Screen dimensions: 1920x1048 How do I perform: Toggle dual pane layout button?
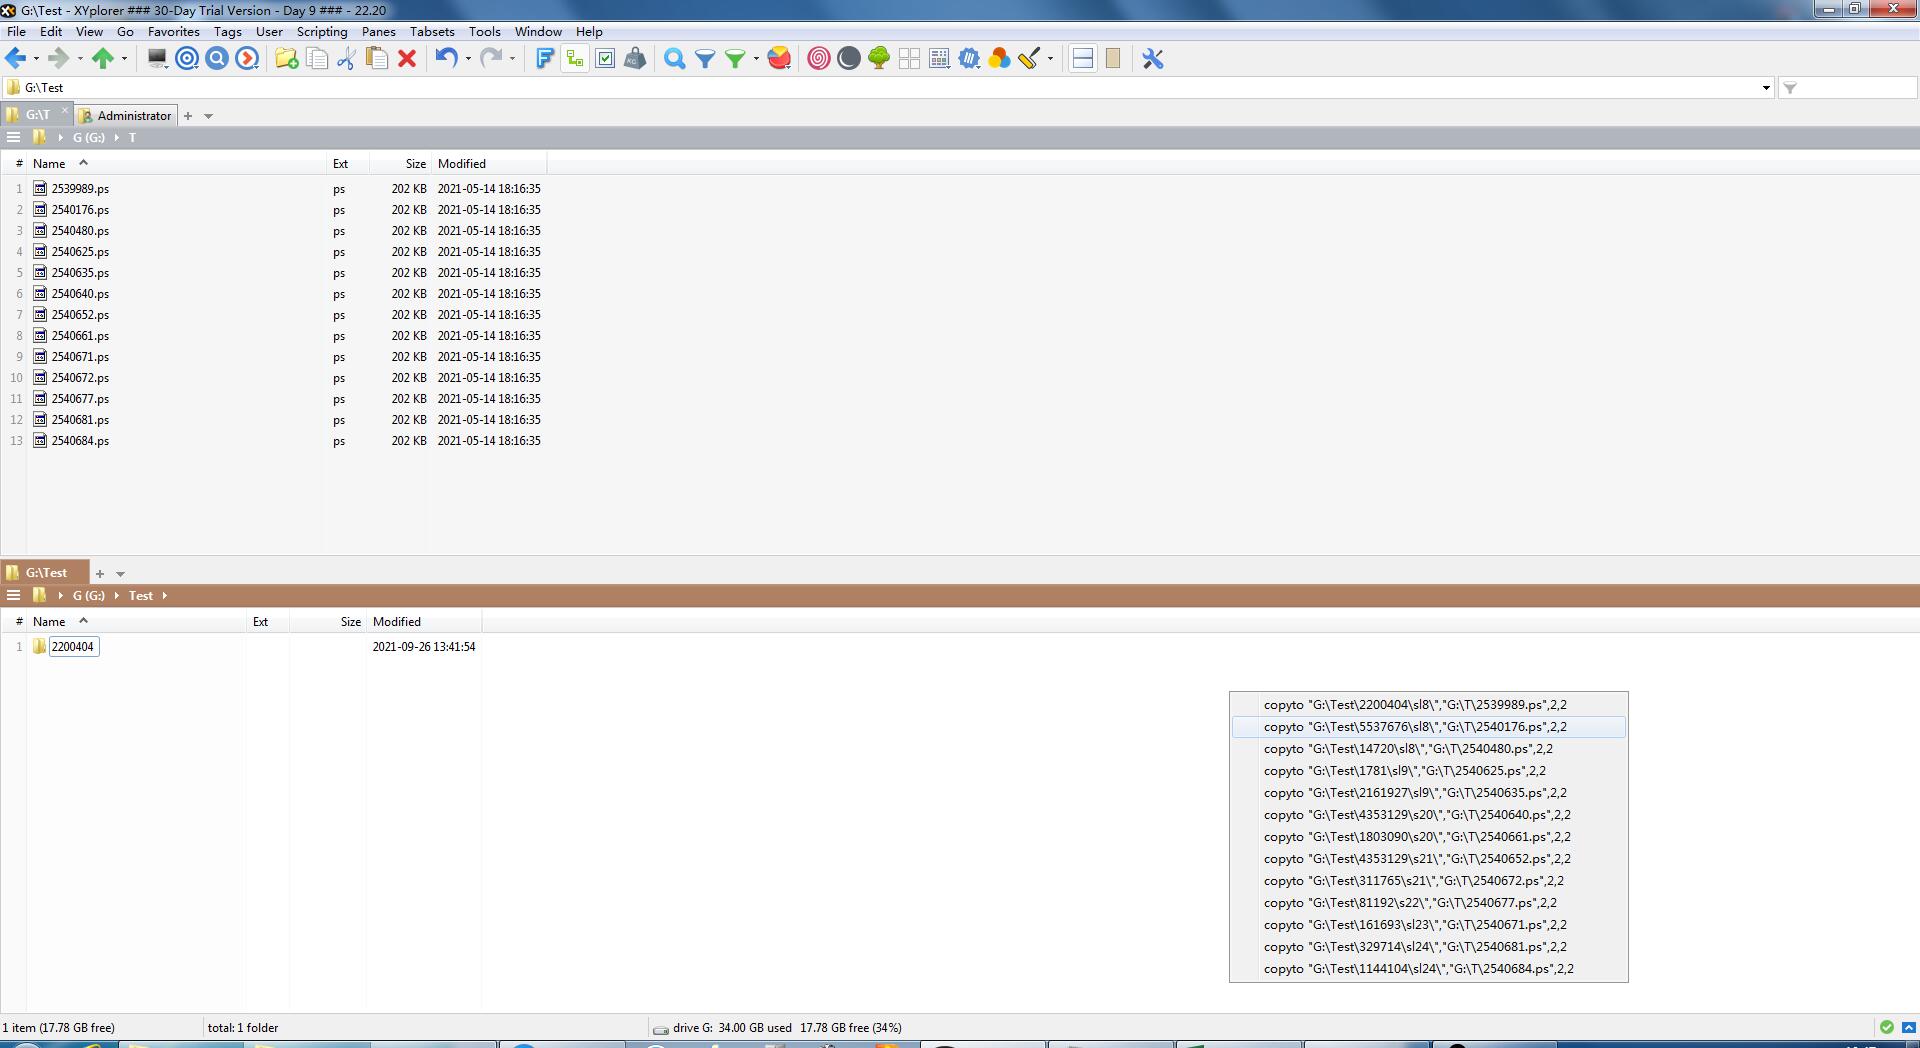pos(1082,59)
